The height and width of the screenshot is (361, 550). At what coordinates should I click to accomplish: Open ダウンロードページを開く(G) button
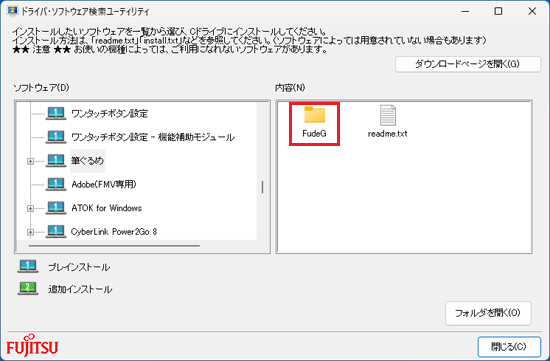click(x=468, y=64)
